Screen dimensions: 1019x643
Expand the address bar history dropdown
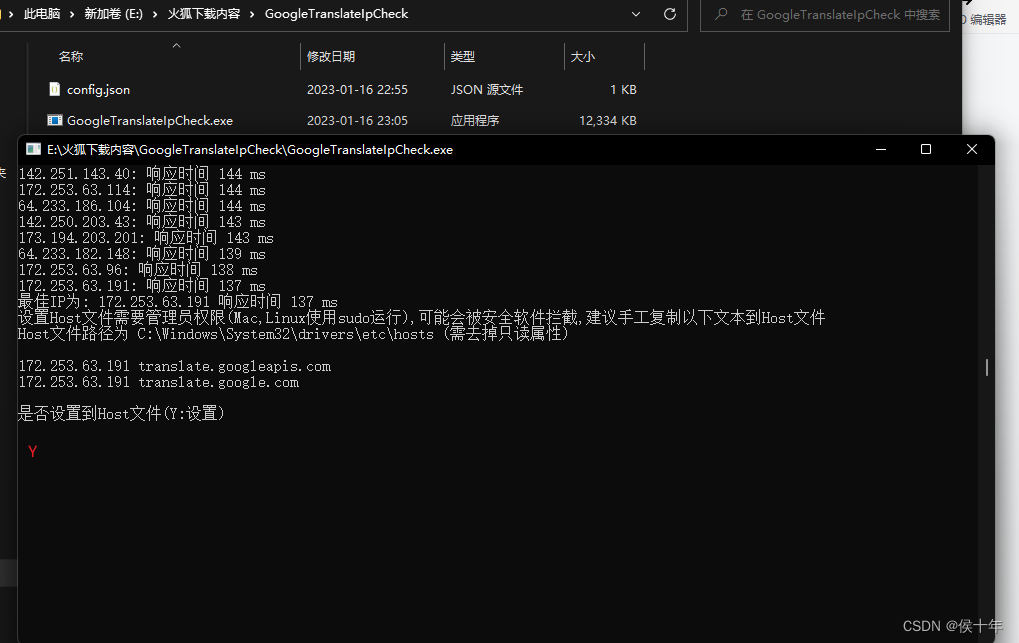(636, 14)
